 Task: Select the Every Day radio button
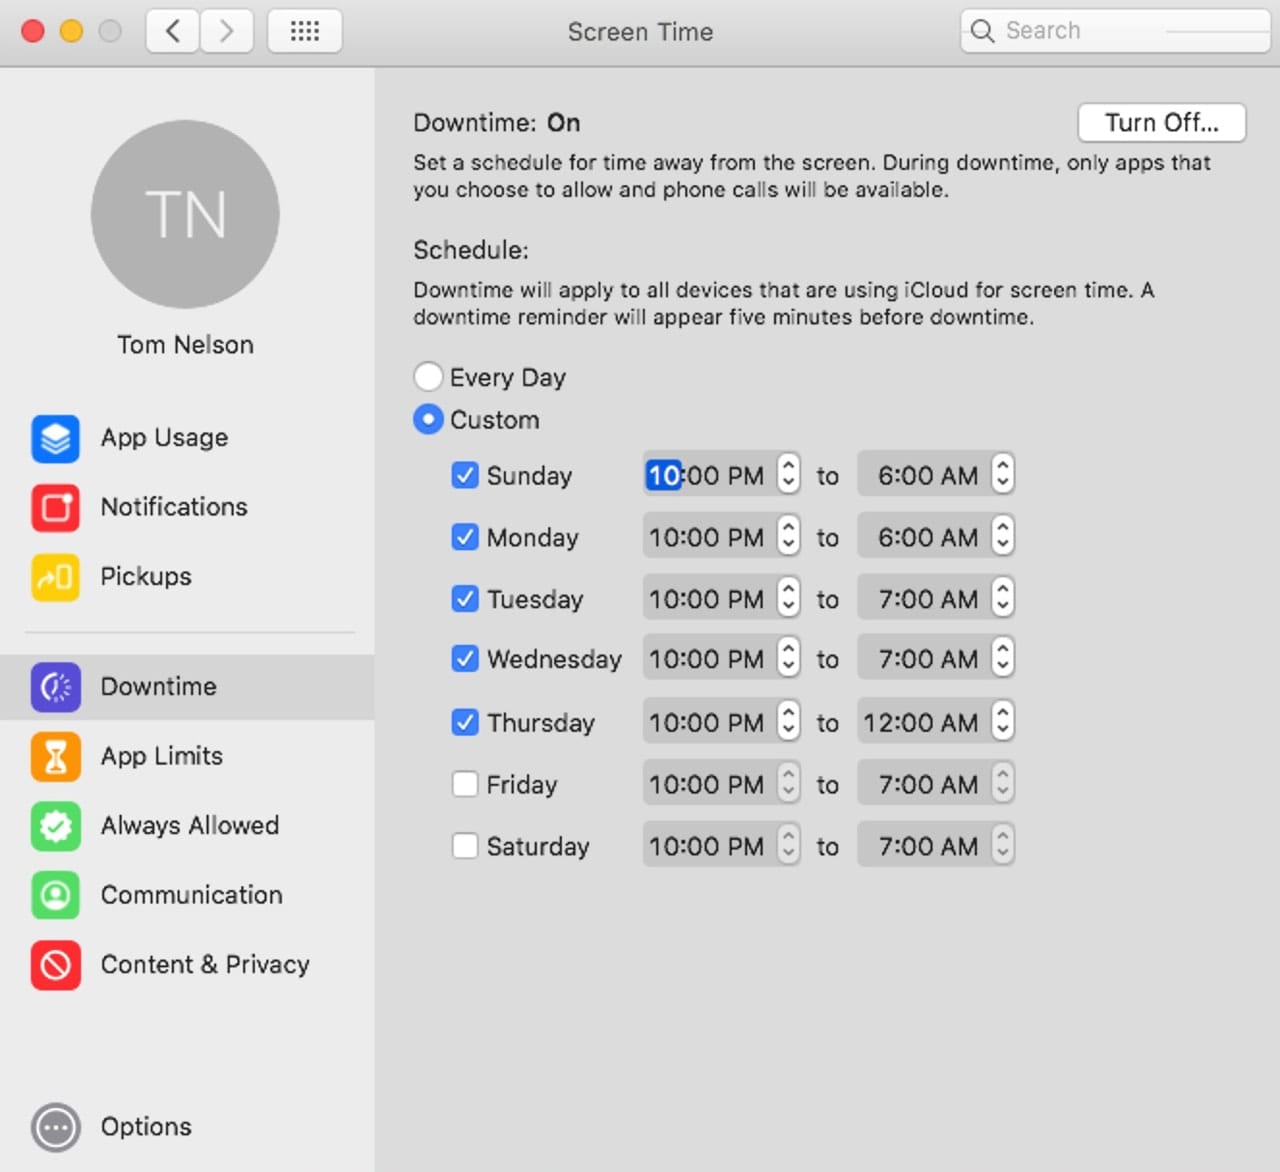tap(428, 377)
